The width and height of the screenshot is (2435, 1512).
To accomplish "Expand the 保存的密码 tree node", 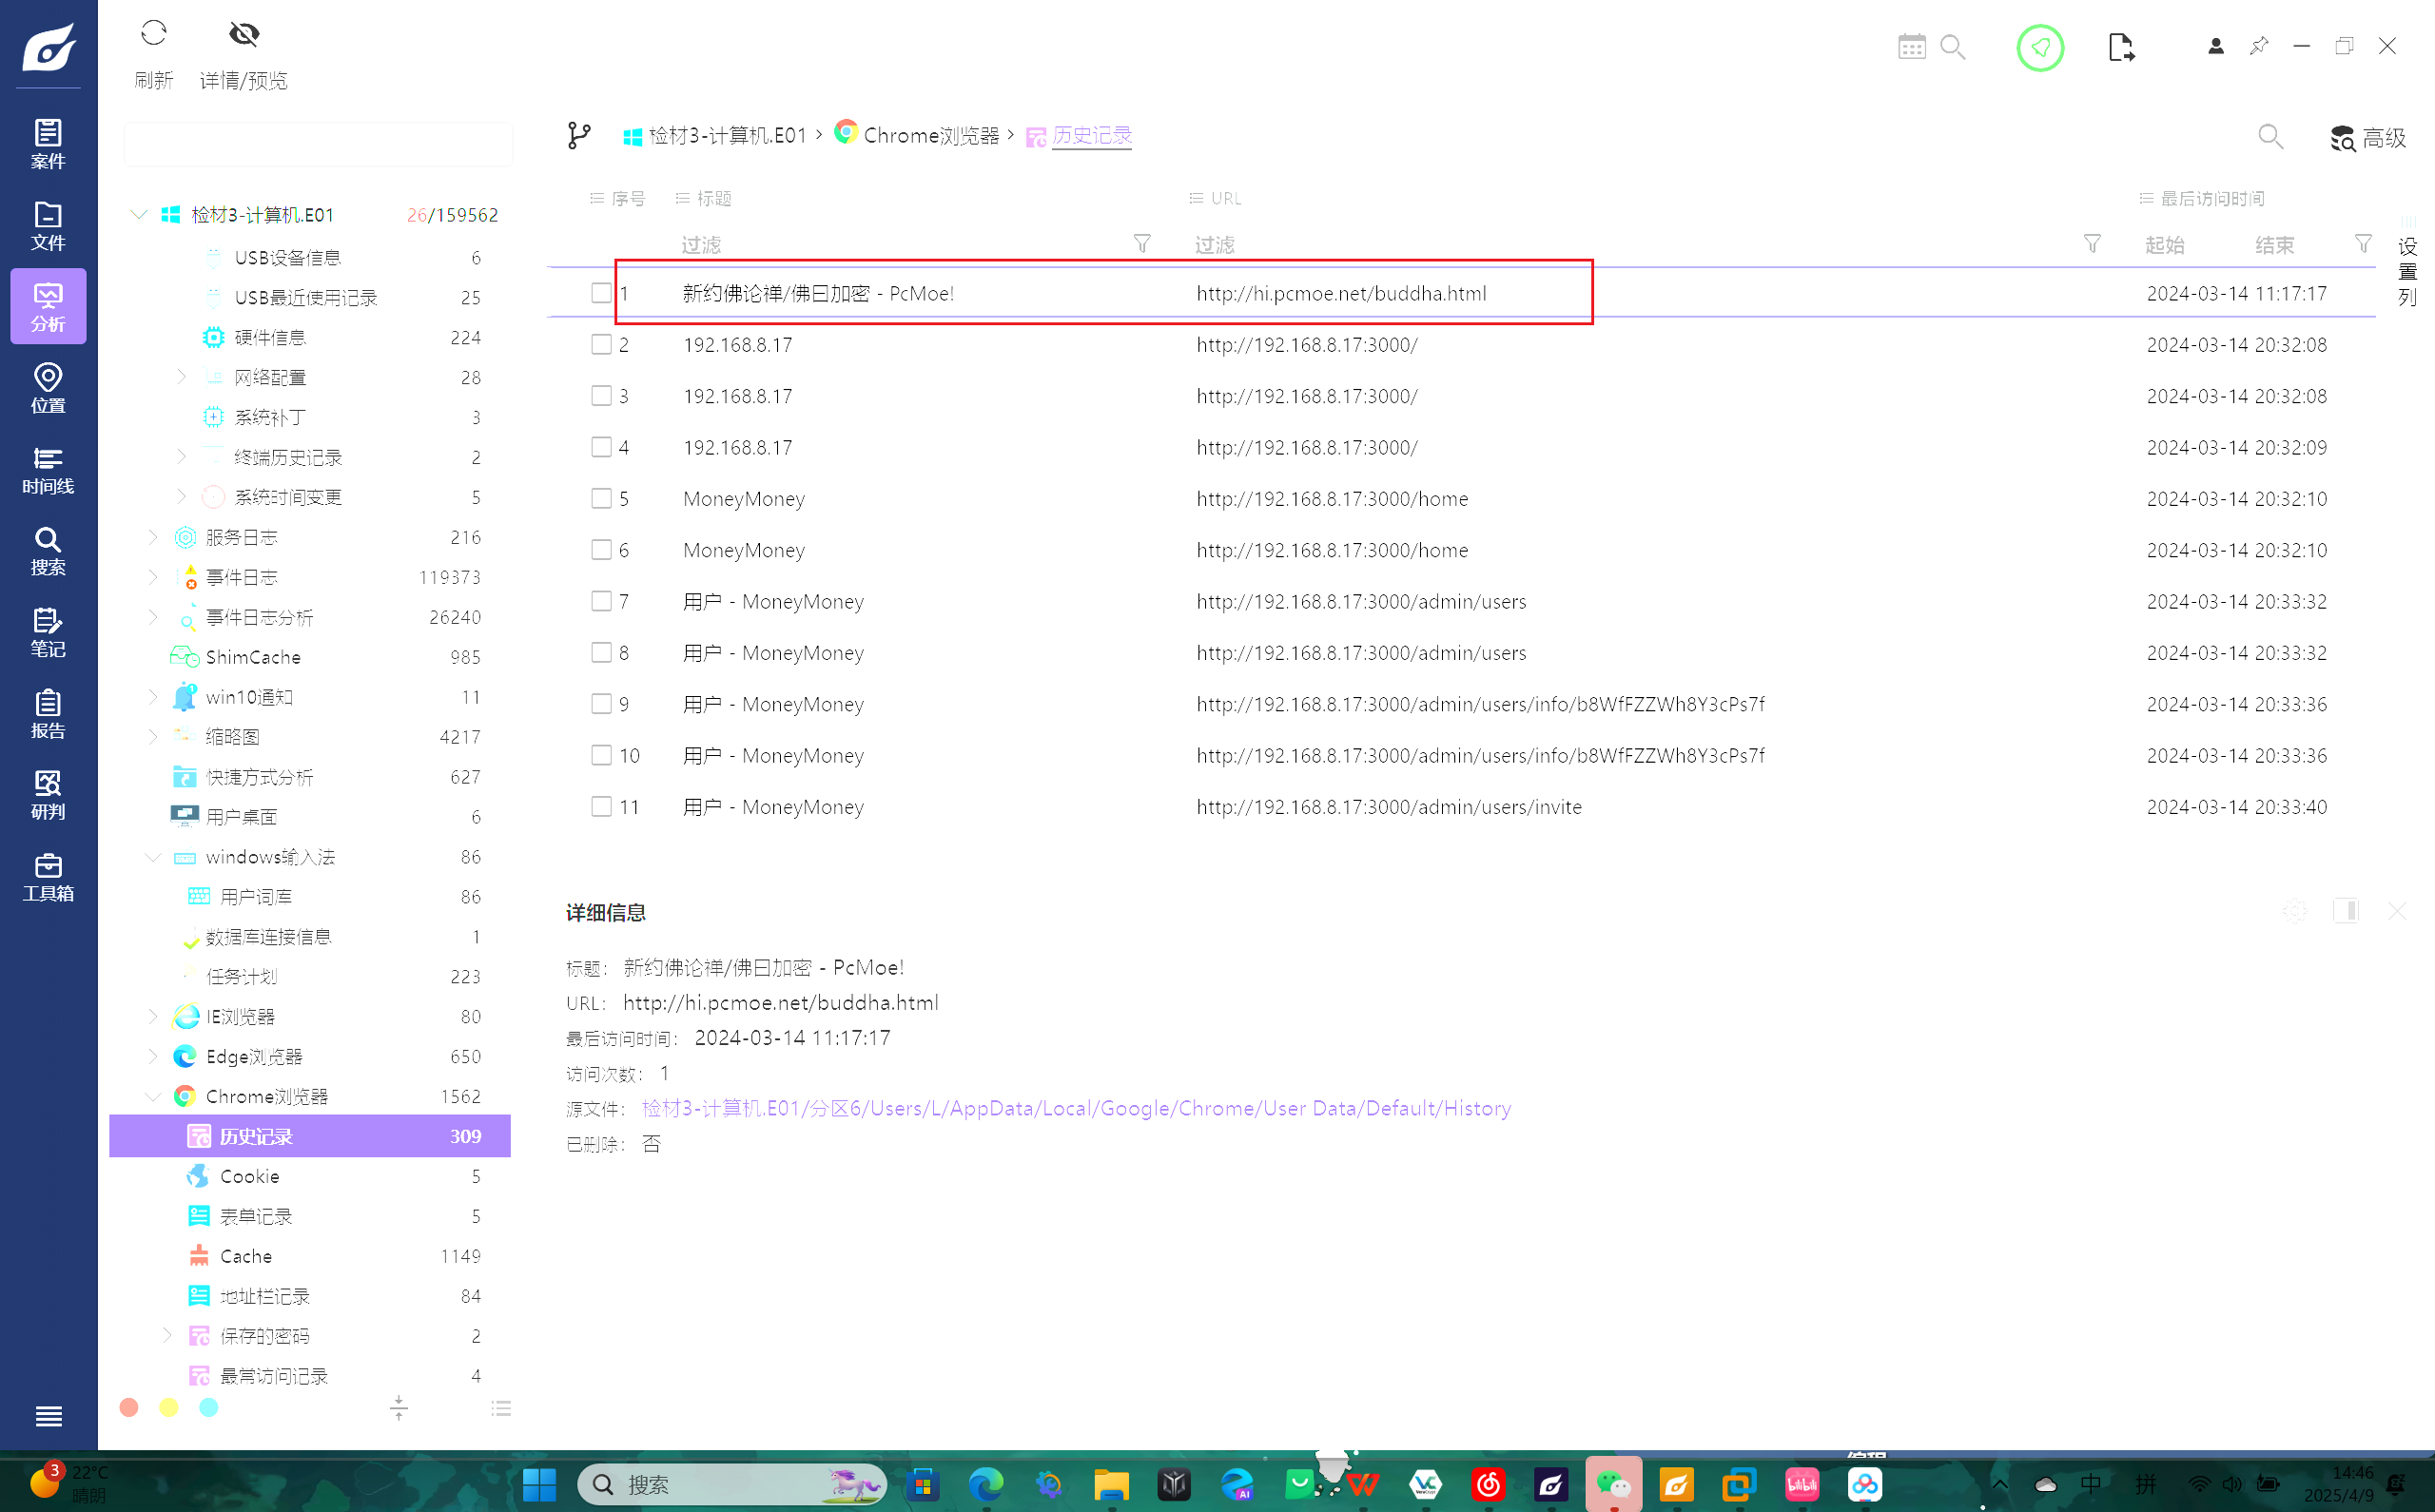I will 167,1335.
